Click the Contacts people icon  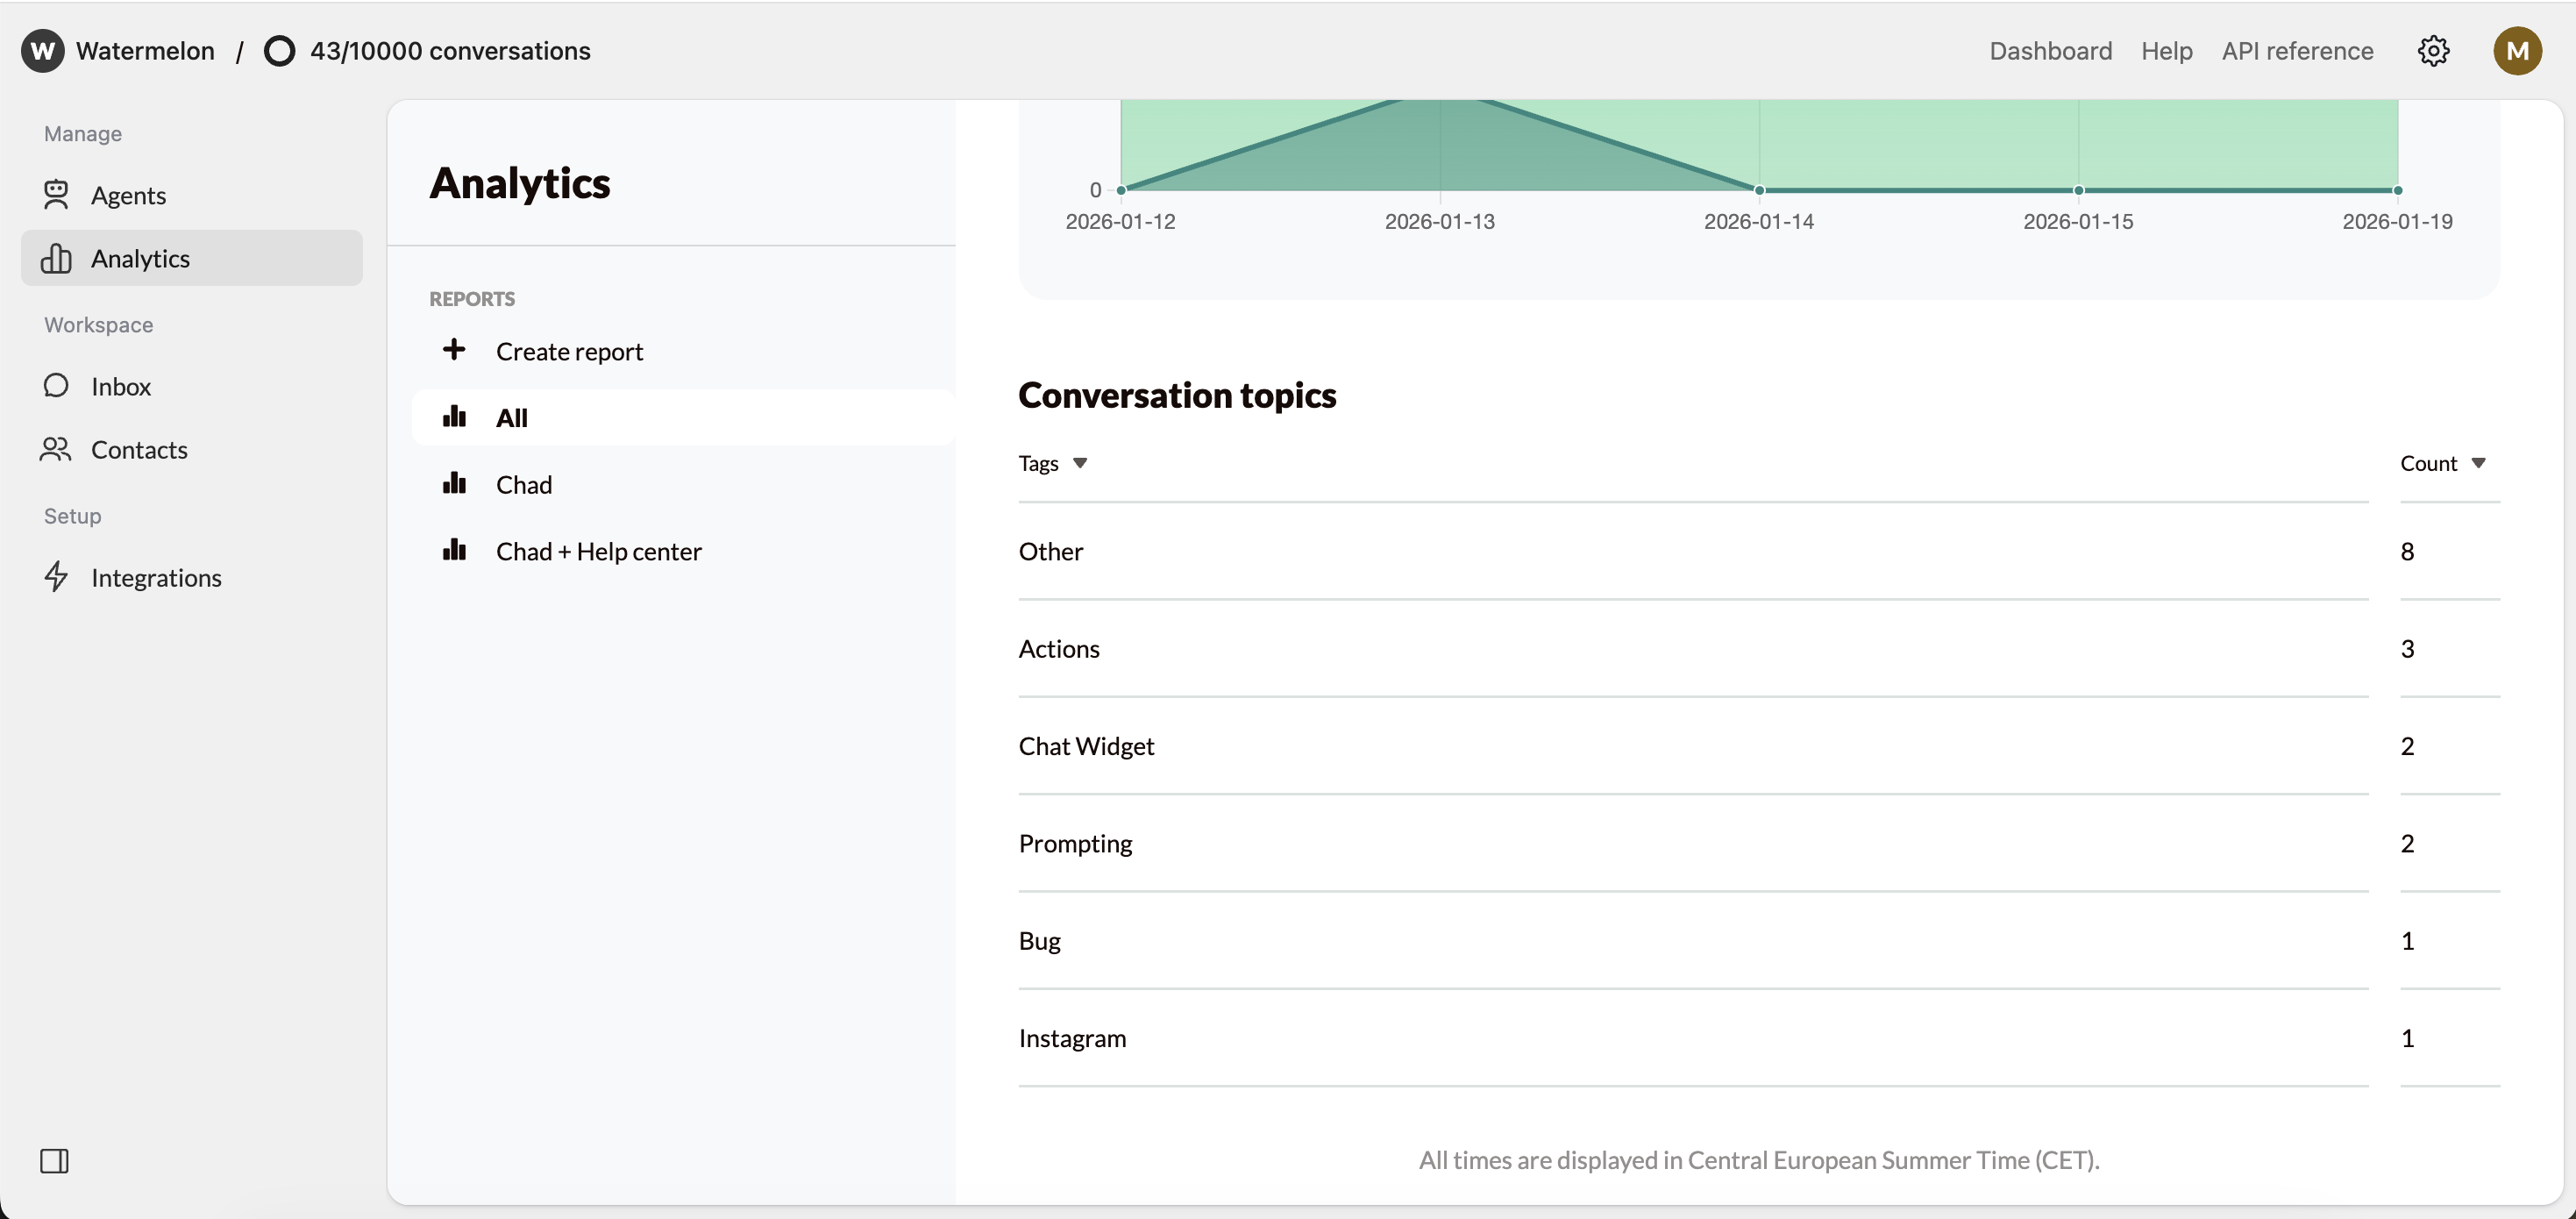(x=56, y=450)
